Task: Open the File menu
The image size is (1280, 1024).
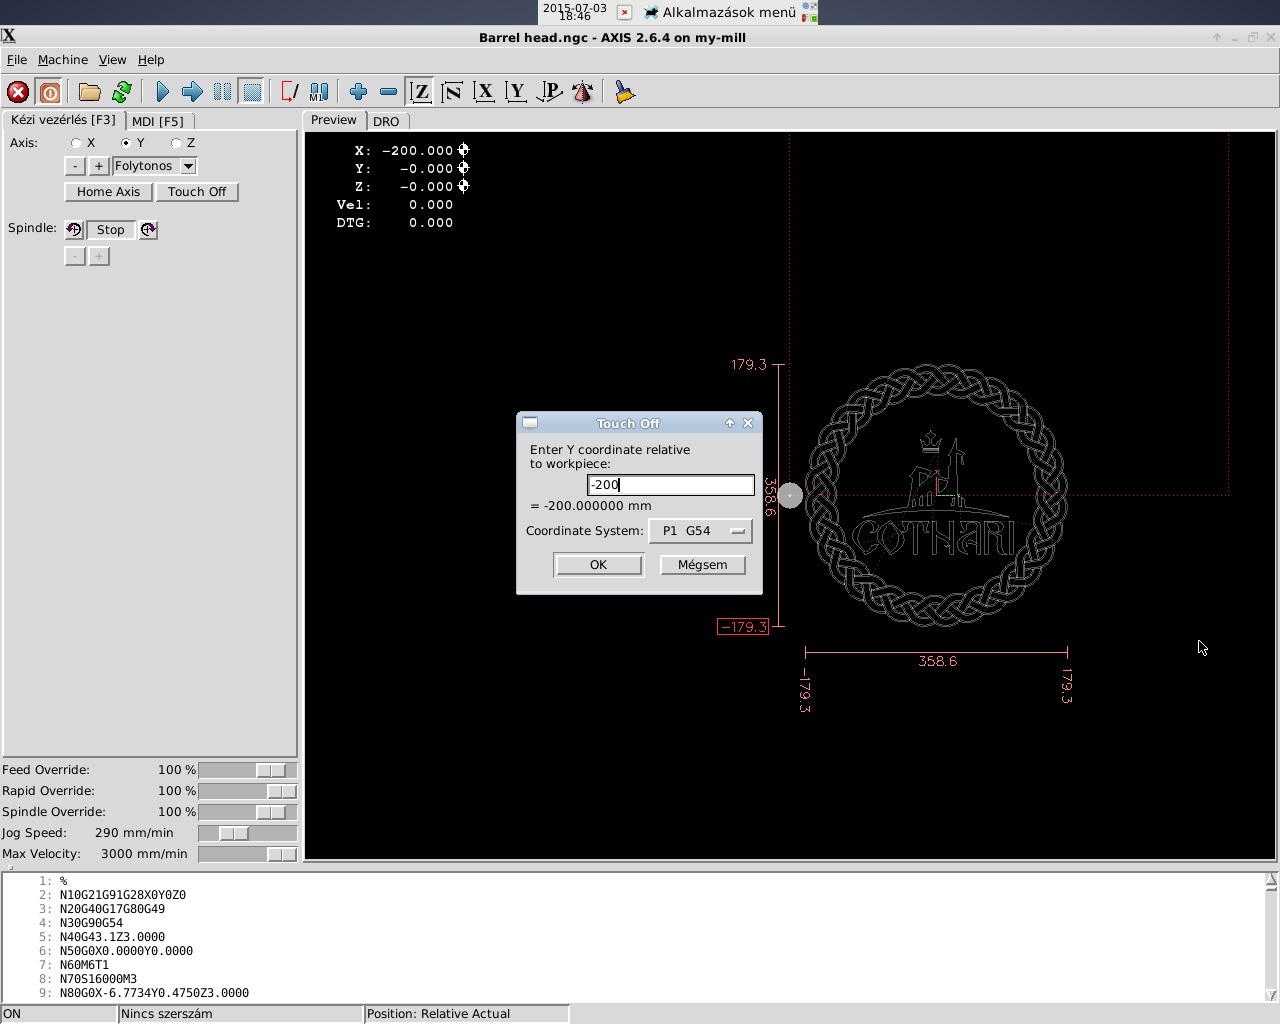Action: [17, 60]
